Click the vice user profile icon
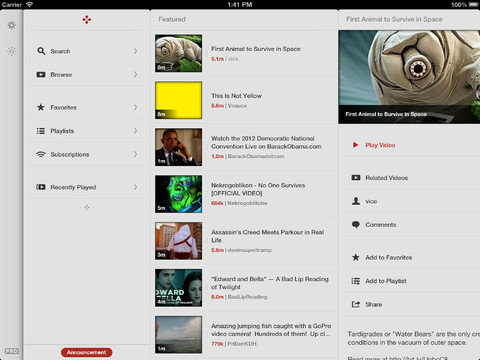Viewport: 480px width, 360px height. (356, 201)
